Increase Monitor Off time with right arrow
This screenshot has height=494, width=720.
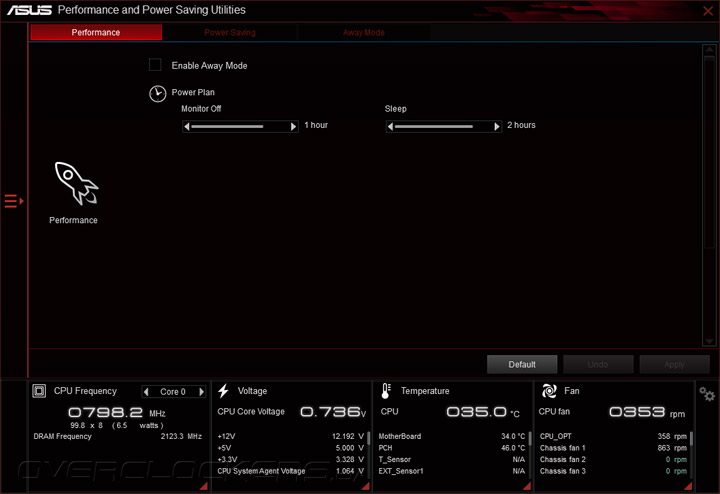pos(293,126)
